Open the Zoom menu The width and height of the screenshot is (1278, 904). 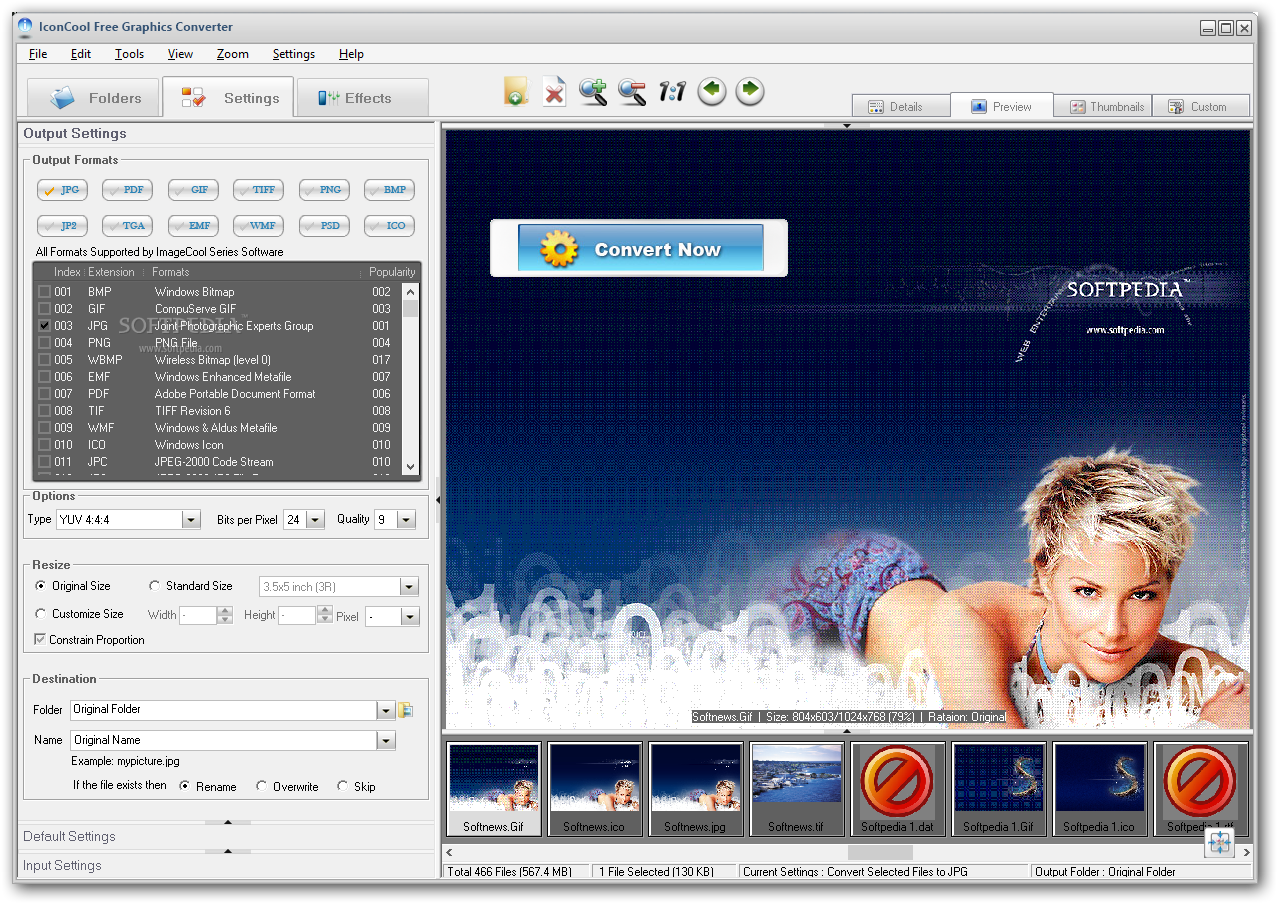tap(233, 54)
